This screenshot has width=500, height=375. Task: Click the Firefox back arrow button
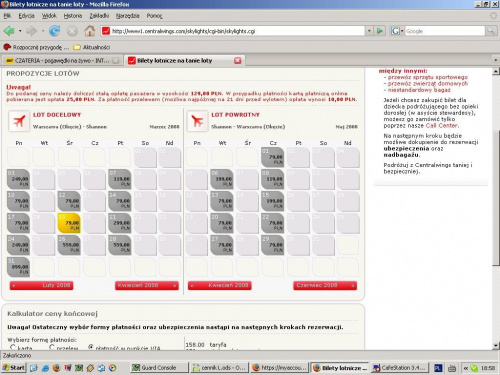click(x=9, y=31)
